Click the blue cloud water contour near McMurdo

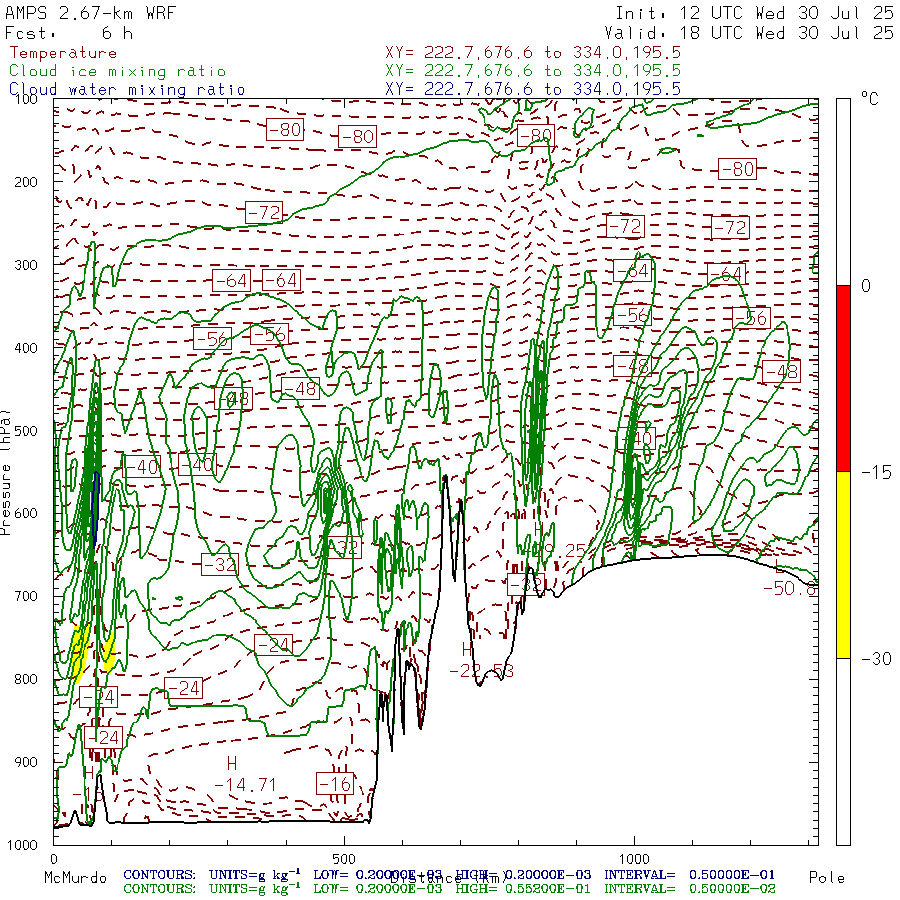pos(96,509)
